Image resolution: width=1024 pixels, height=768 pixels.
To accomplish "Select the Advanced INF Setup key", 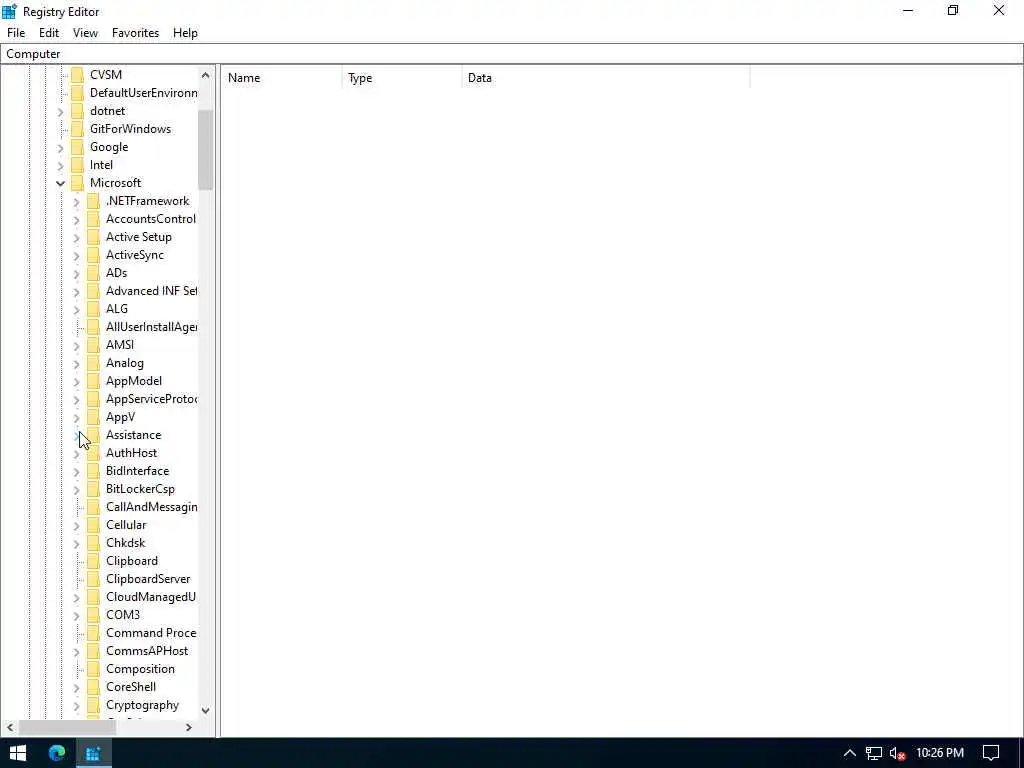I will [152, 291].
